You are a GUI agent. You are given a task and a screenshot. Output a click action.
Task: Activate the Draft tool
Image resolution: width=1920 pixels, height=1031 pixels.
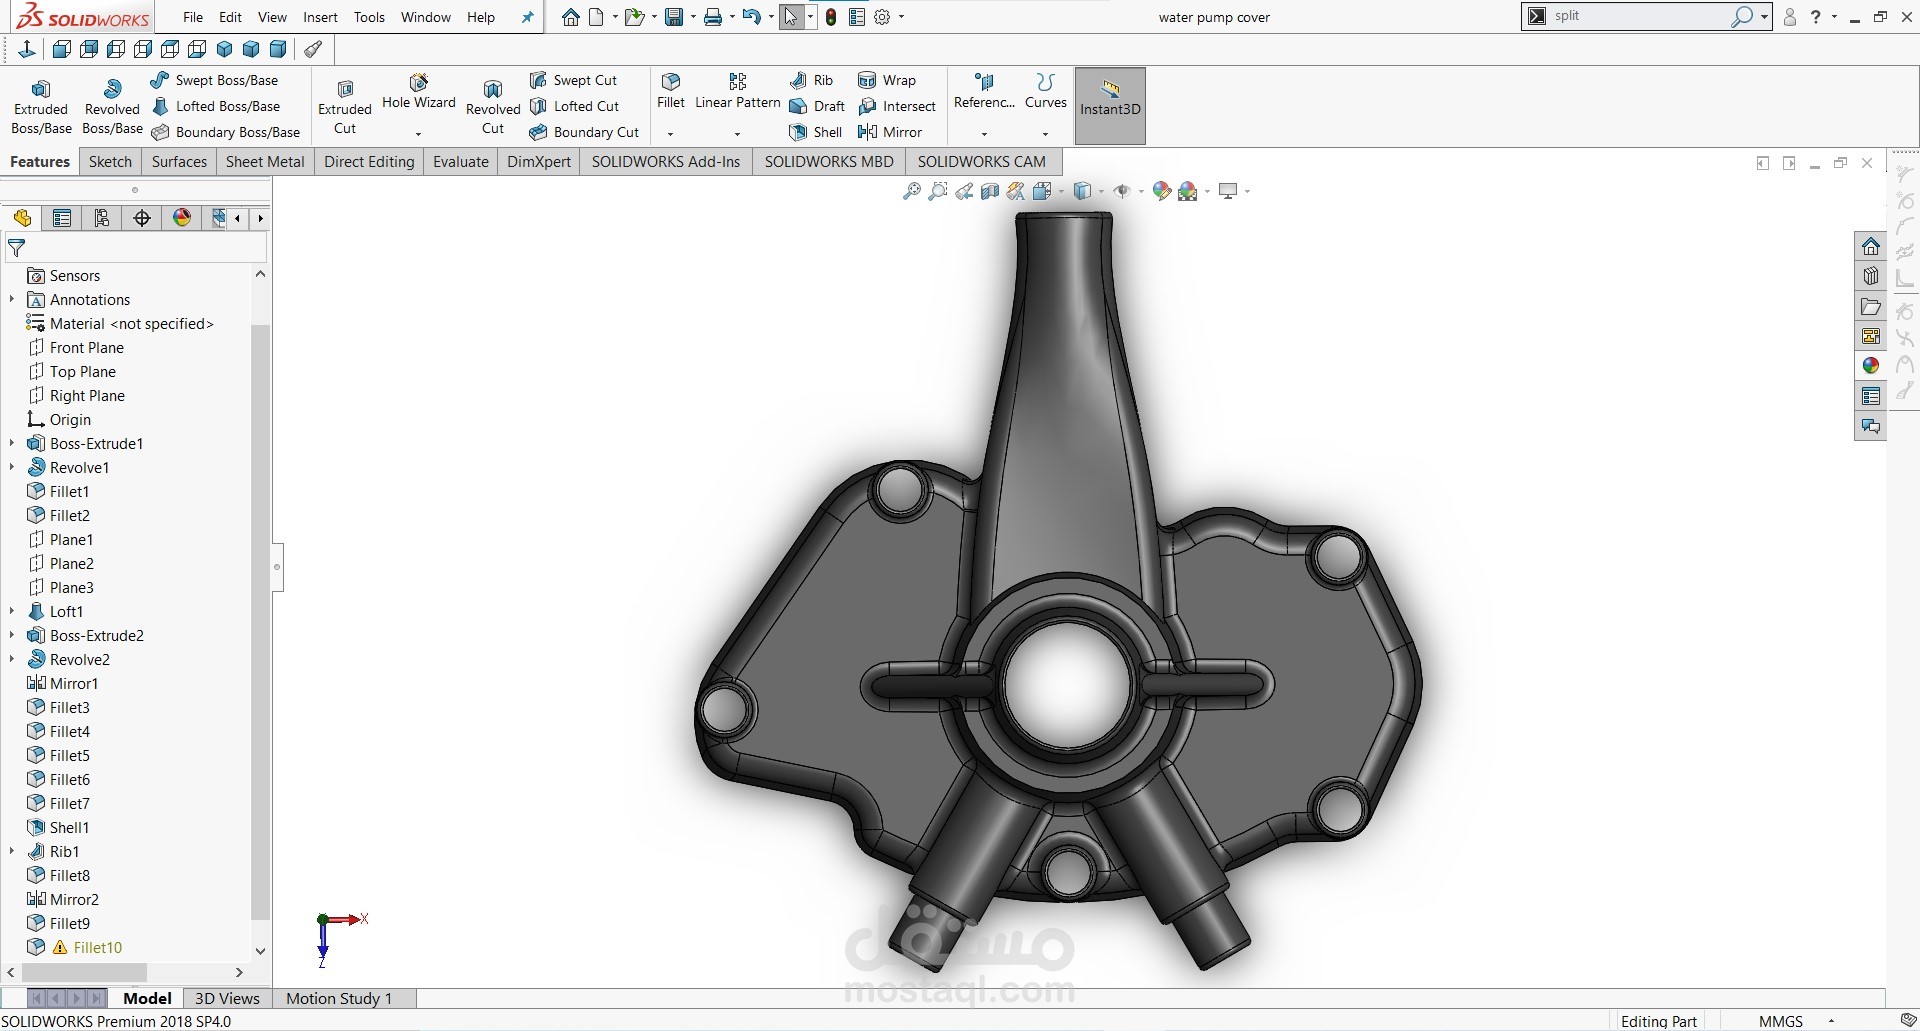(x=817, y=106)
